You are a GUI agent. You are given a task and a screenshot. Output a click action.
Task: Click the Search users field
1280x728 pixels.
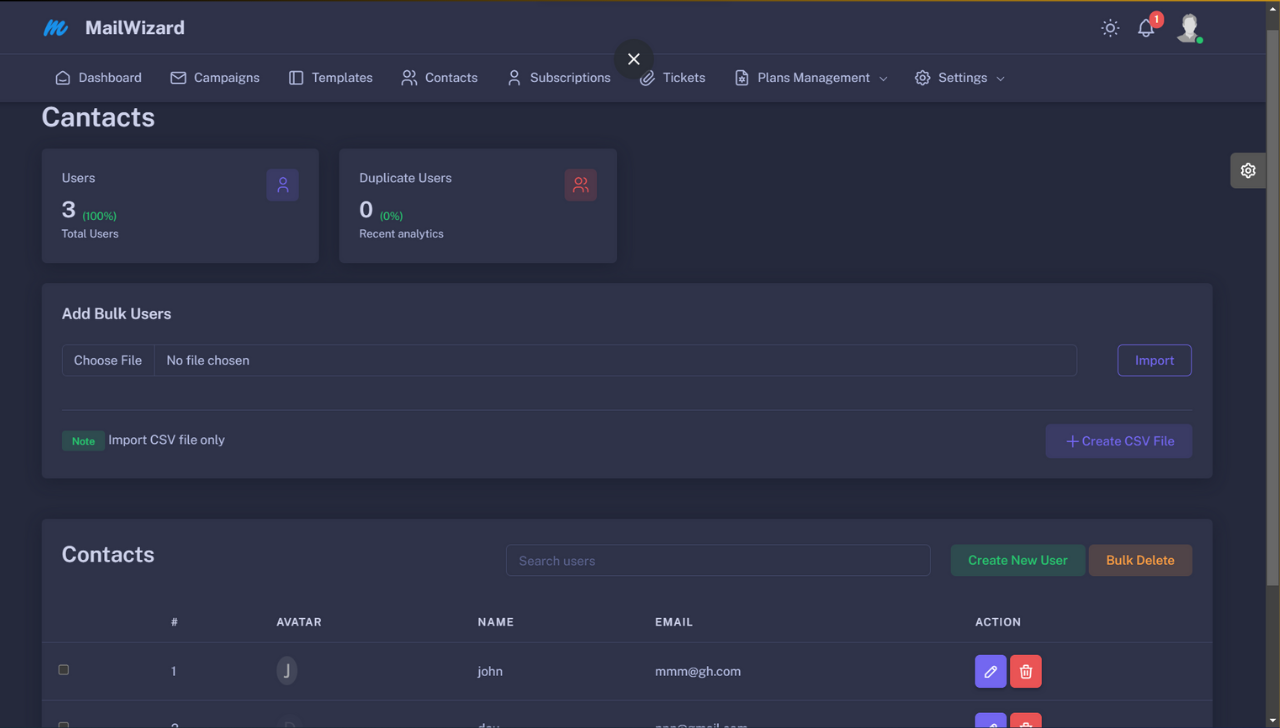click(x=717, y=561)
